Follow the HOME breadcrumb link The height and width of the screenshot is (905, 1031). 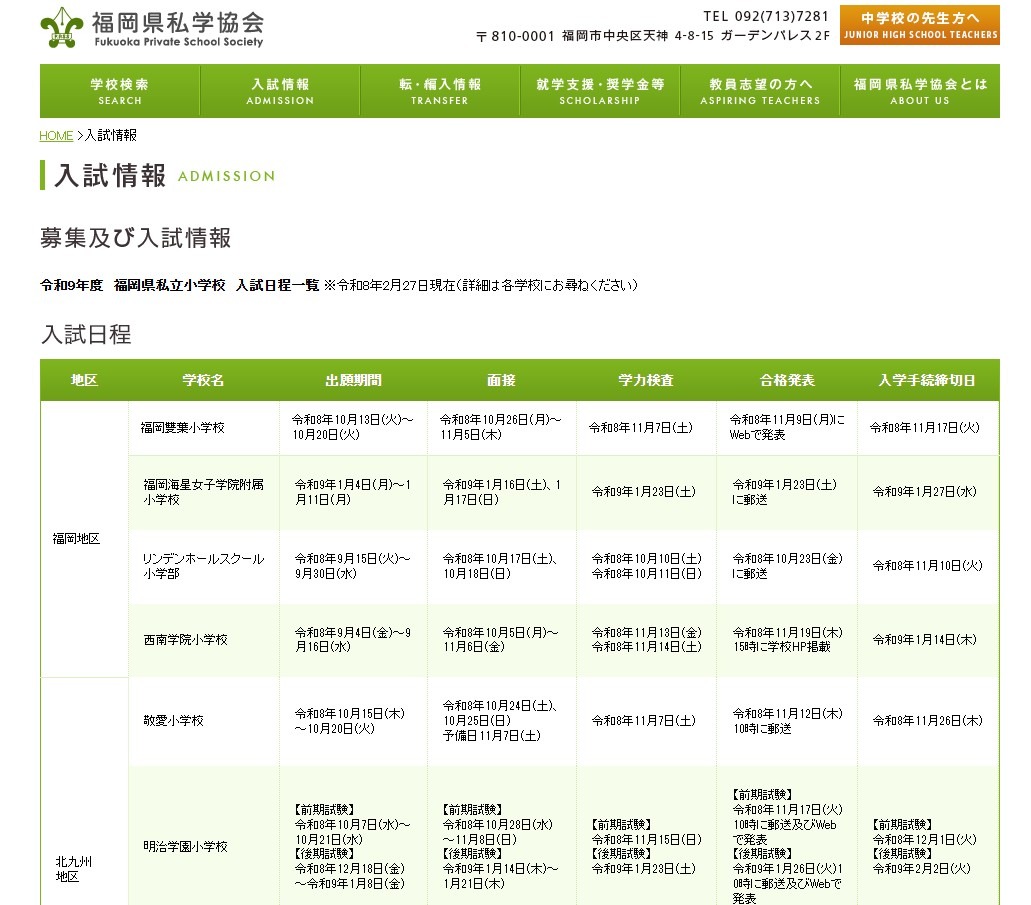[56, 135]
